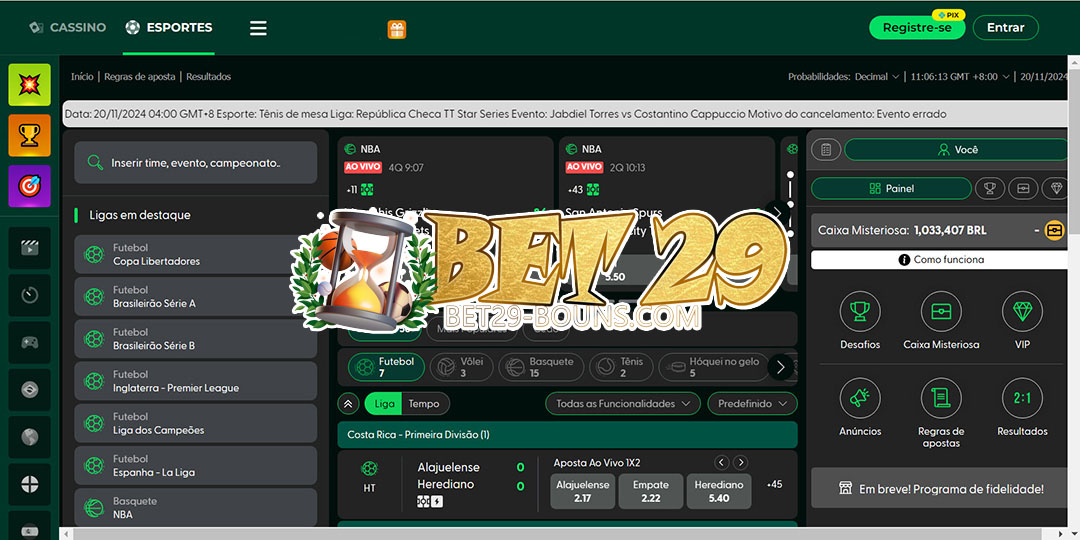Collapse Costa Rica - Primeira Divisão header
1080x540 pixels.
coord(568,435)
